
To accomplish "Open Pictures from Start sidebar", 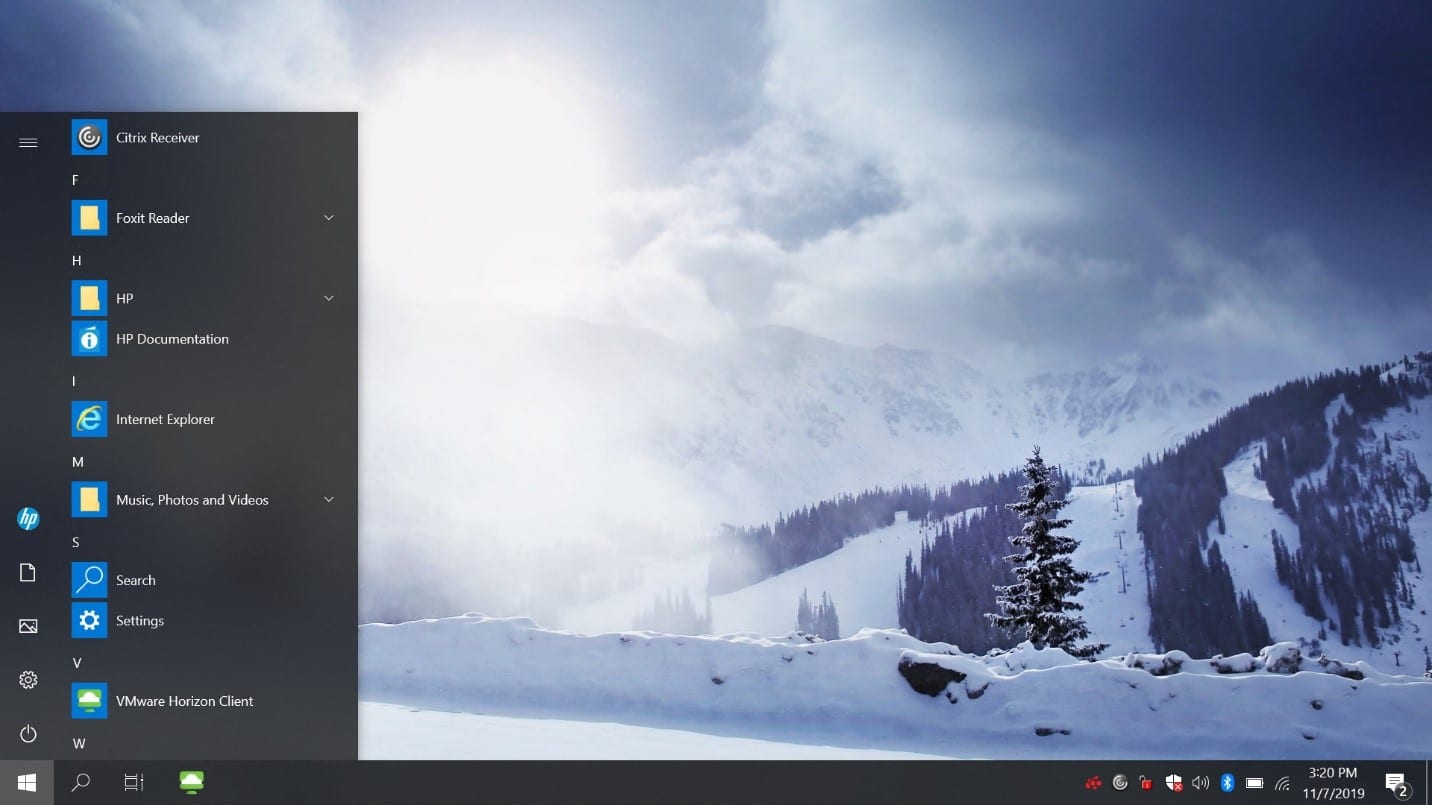I will point(28,626).
